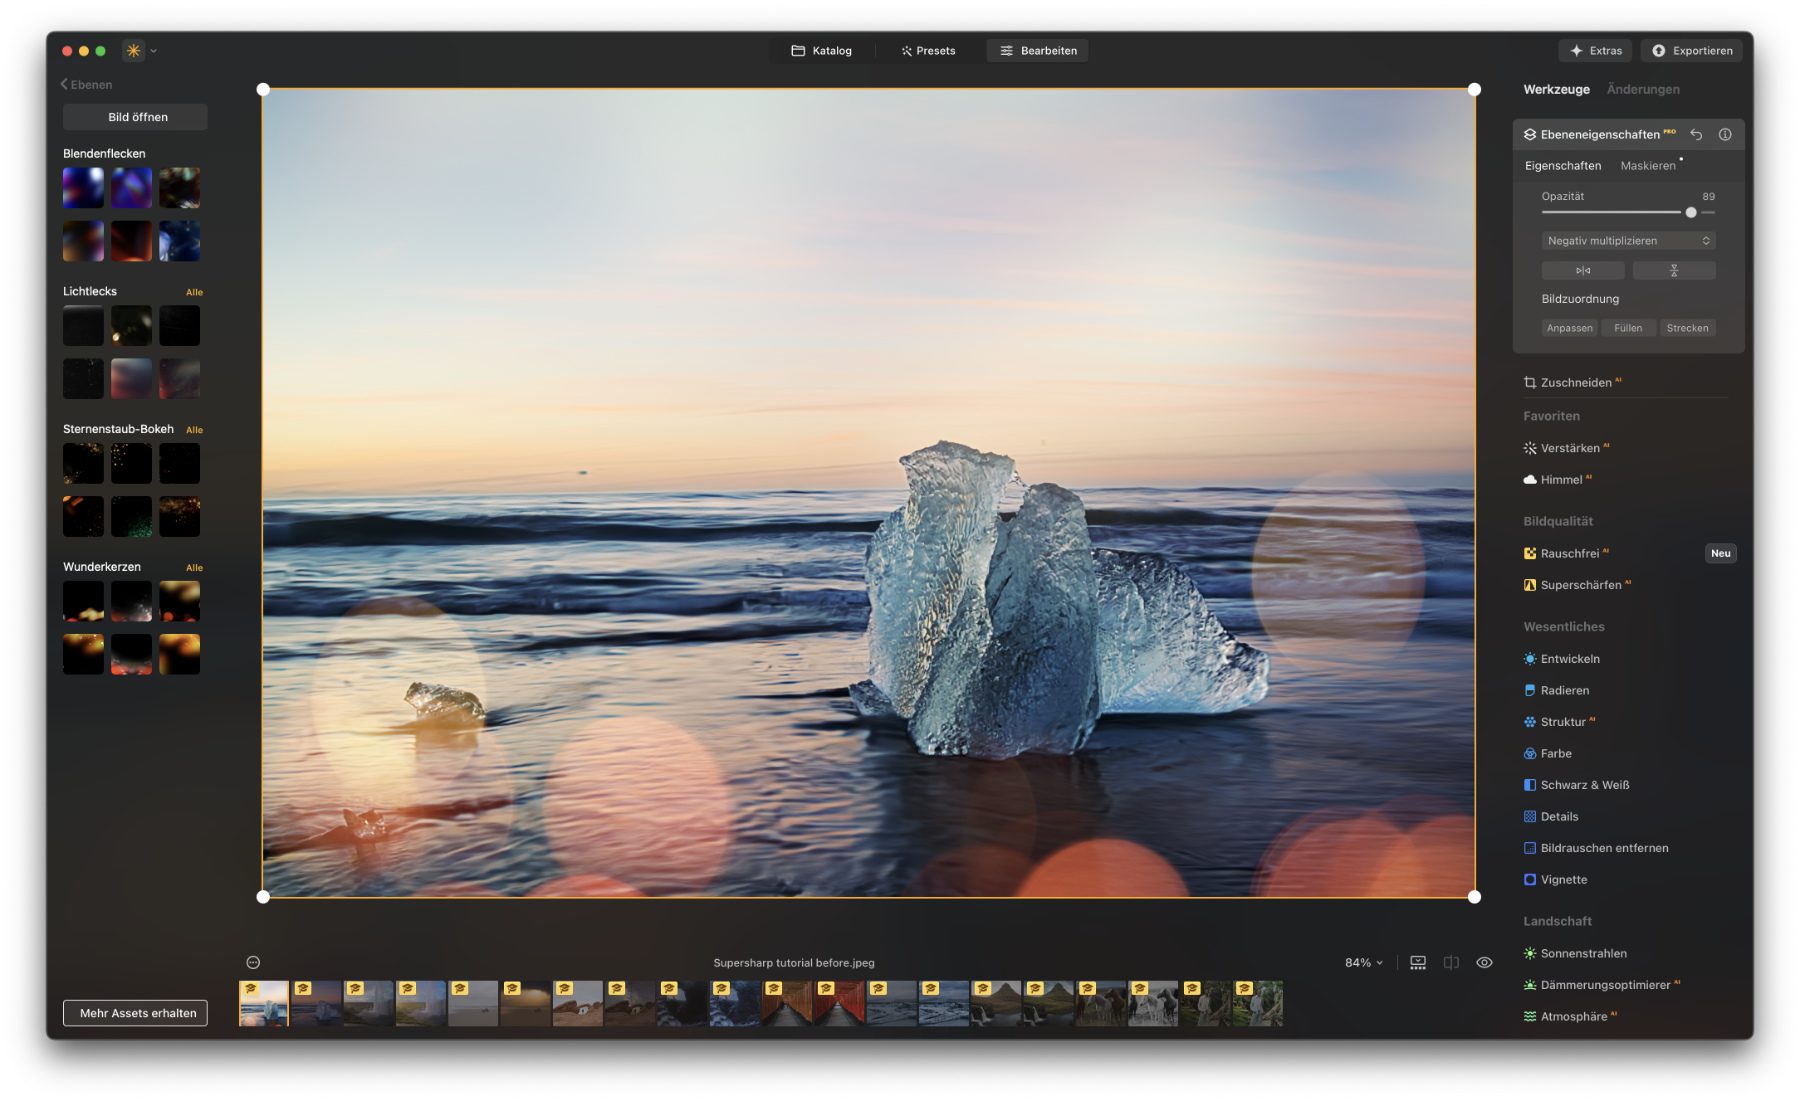Flip the layer vertically

click(x=1673, y=271)
